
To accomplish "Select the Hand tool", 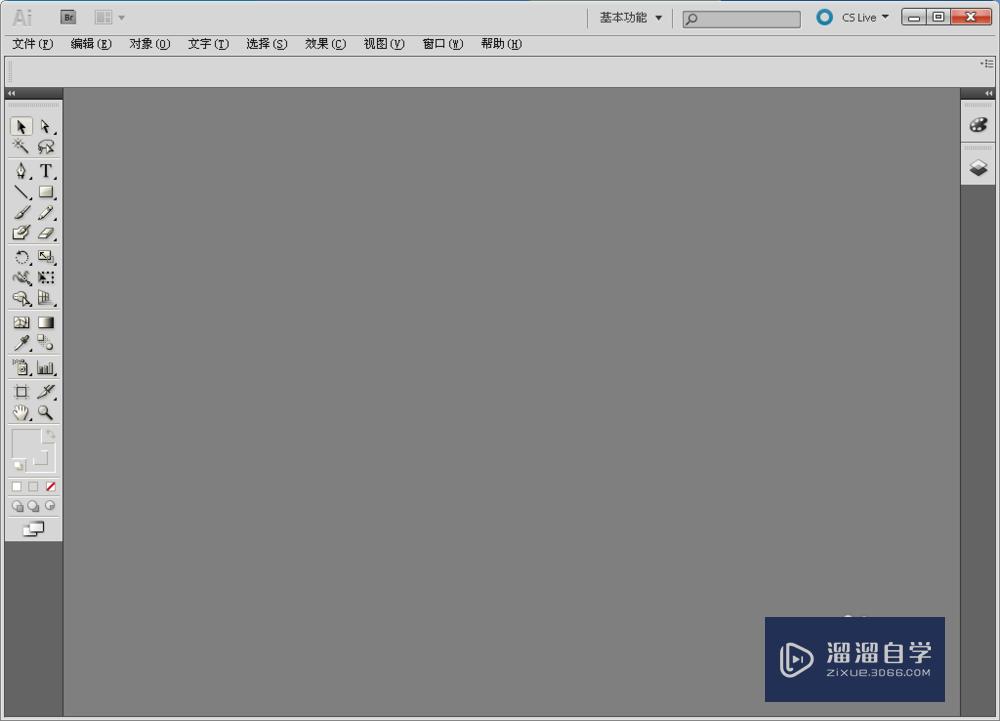I will click(x=22, y=411).
